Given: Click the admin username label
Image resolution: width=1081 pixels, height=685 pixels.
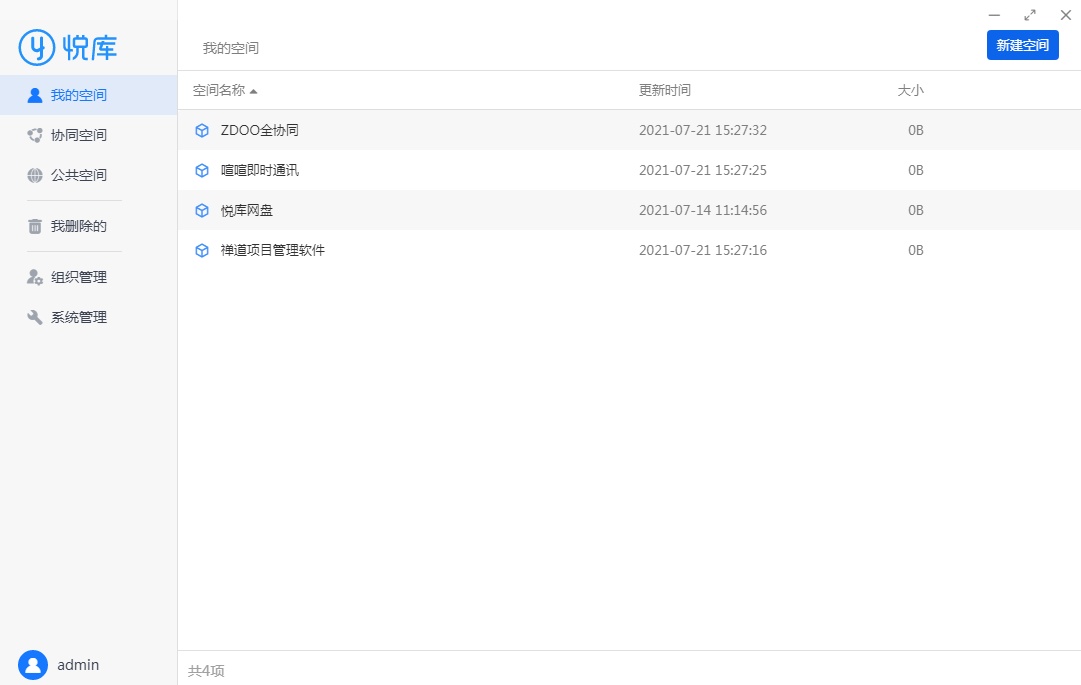Looking at the screenshot, I should point(78,665).
